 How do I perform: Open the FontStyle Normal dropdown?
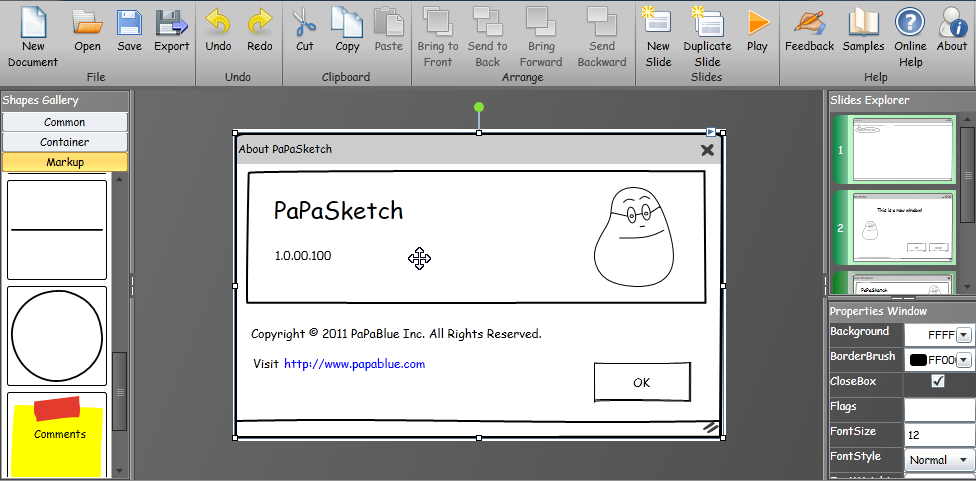pyautogui.click(x=938, y=459)
